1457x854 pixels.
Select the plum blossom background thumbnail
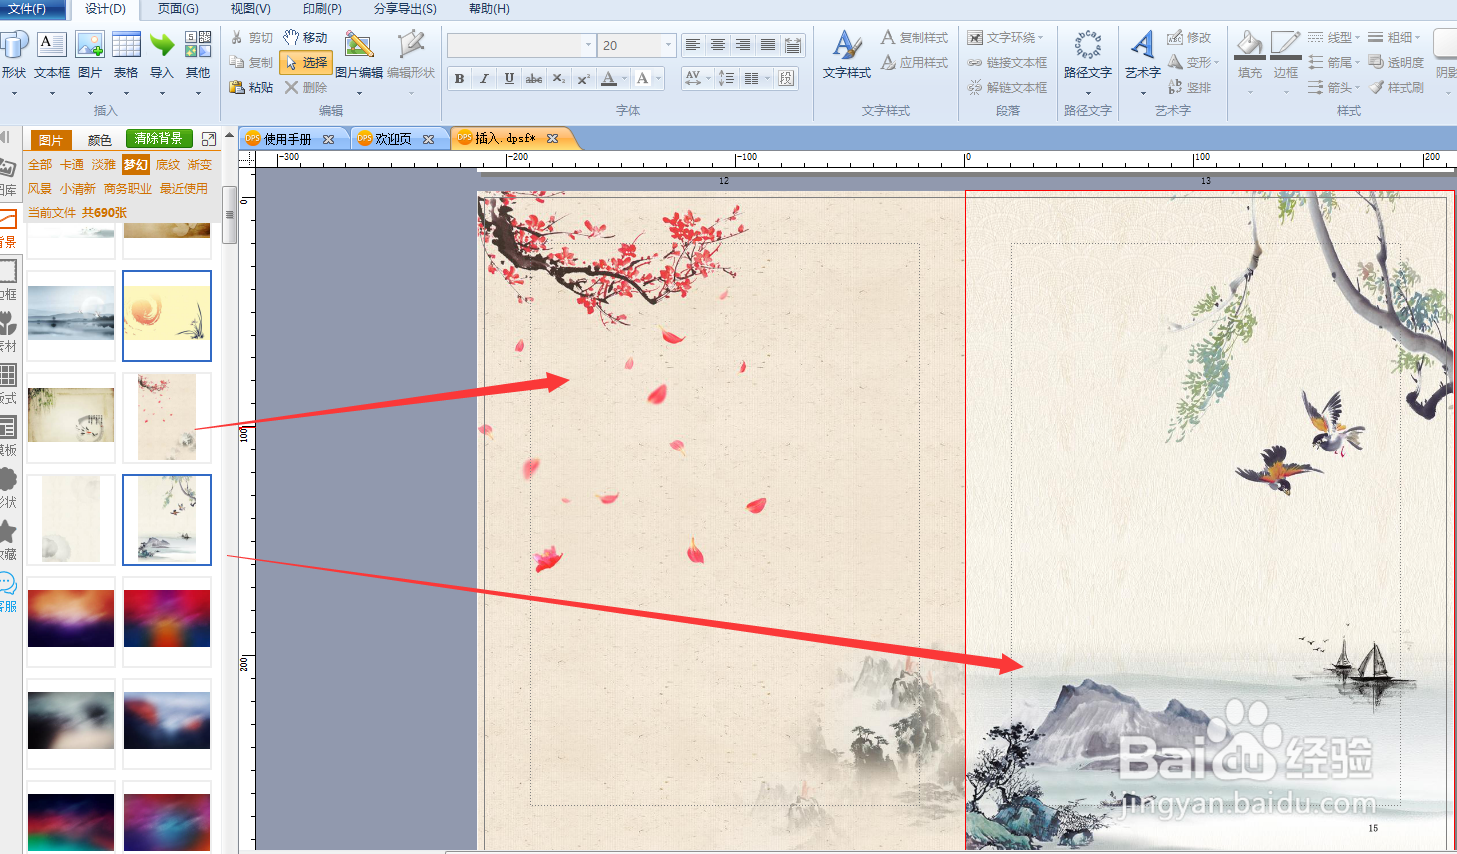[x=167, y=417]
